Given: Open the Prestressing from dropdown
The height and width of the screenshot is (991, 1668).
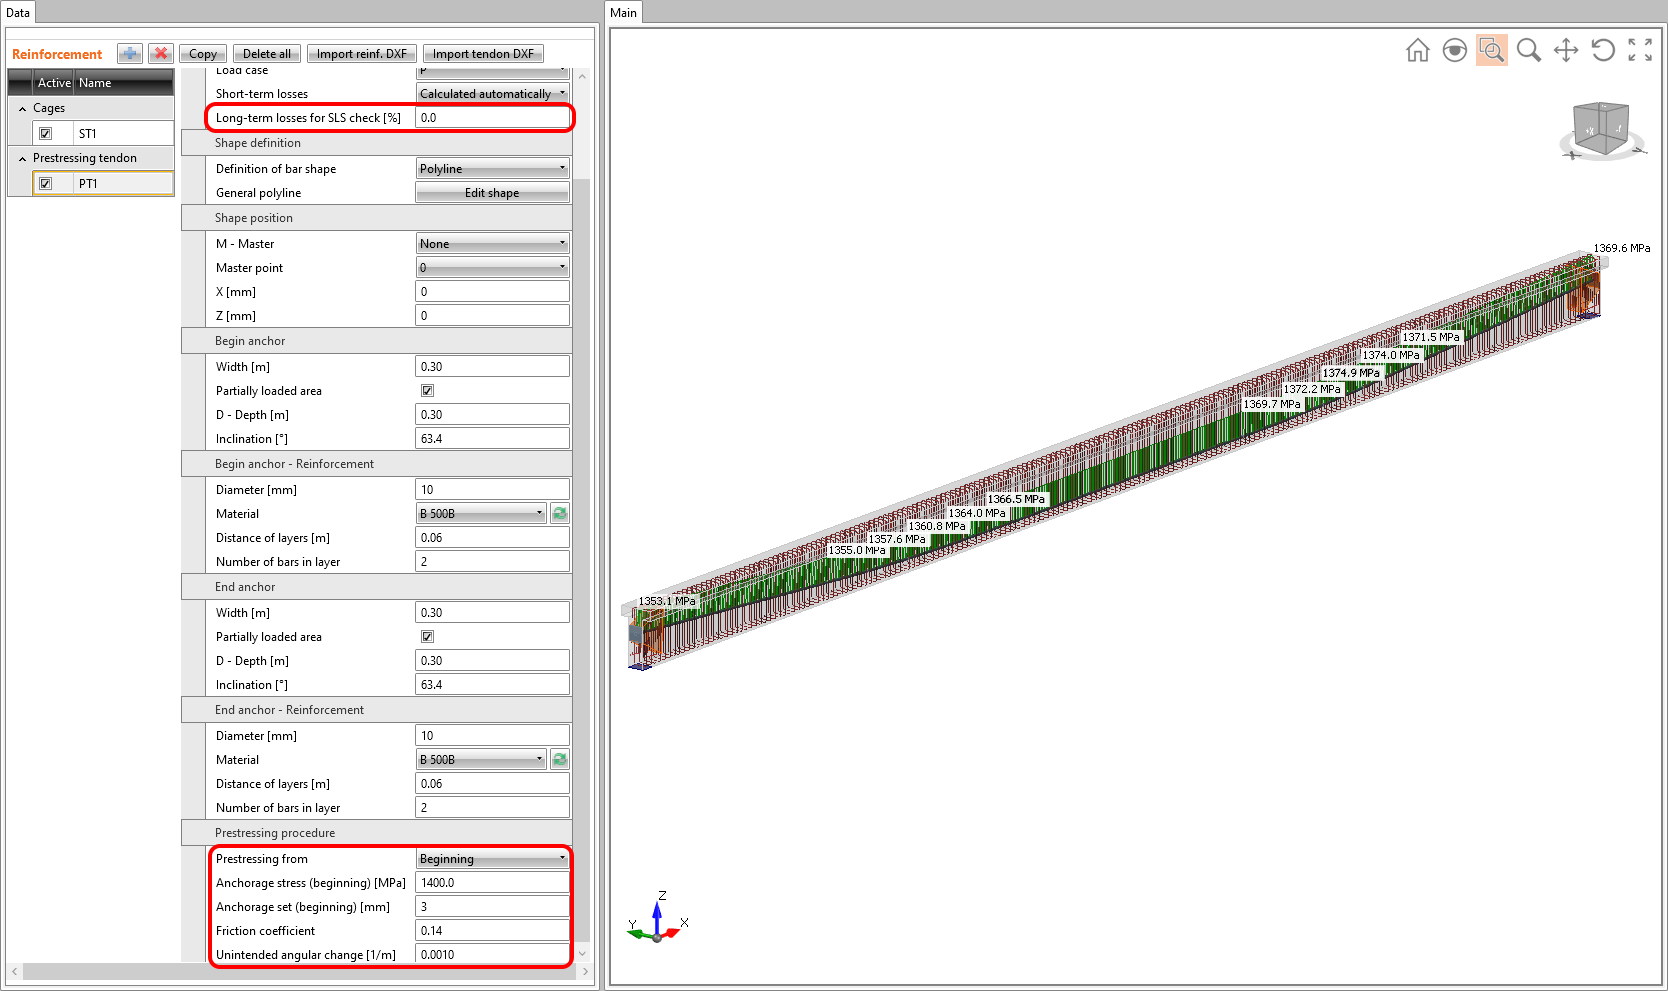Looking at the screenshot, I should click(562, 858).
